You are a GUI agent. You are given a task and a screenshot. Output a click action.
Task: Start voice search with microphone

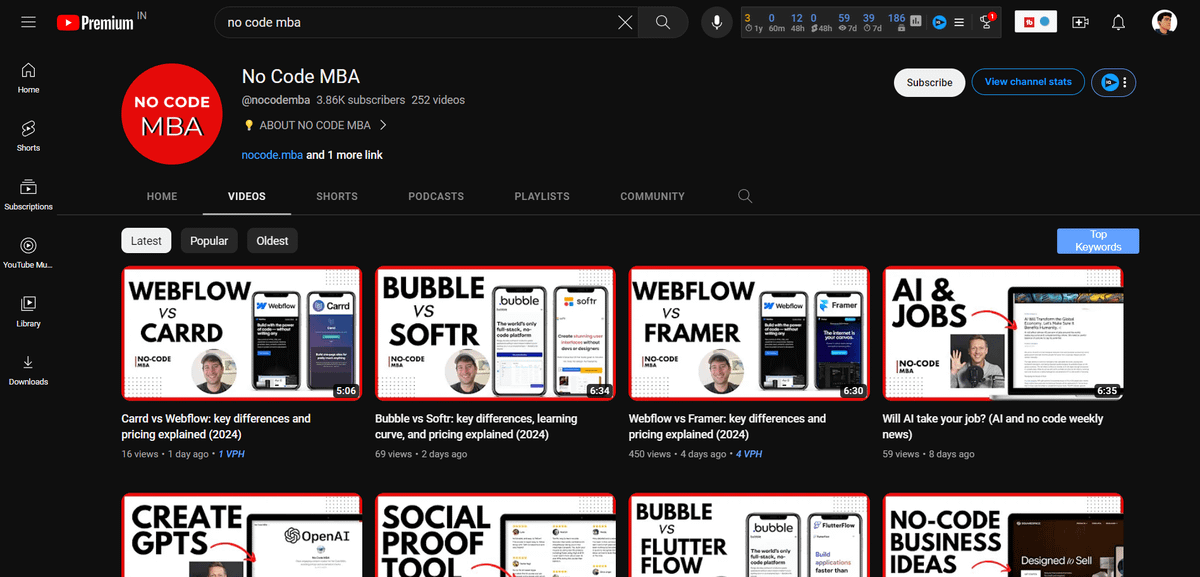(x=716, y=22)
